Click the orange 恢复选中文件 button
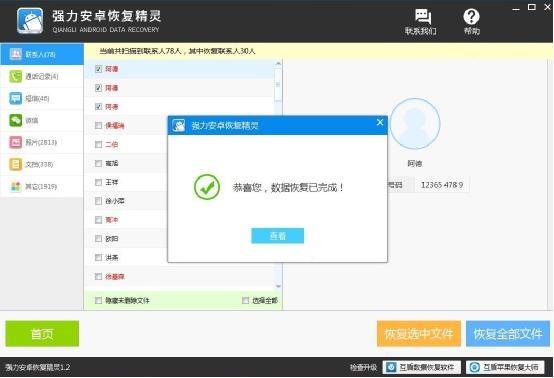This screenshot has width=554, height=378. [419, 333]
